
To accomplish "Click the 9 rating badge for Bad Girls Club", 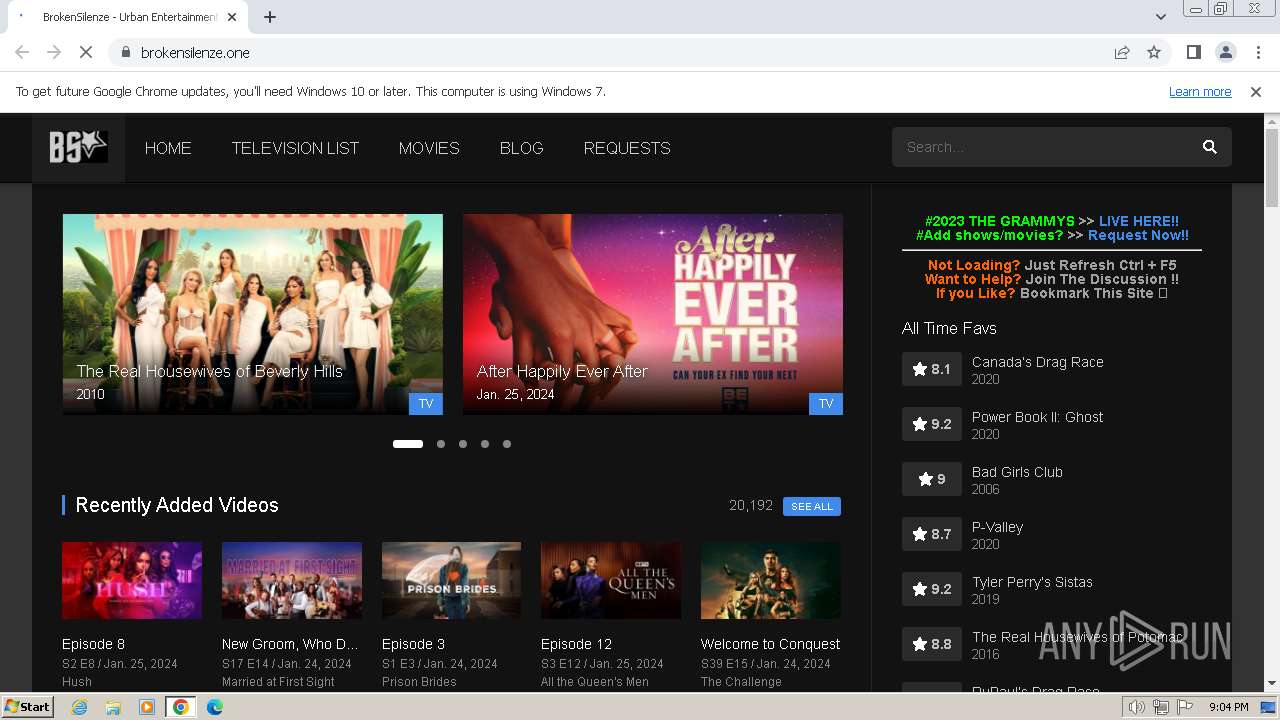I will tap(931, 479).
